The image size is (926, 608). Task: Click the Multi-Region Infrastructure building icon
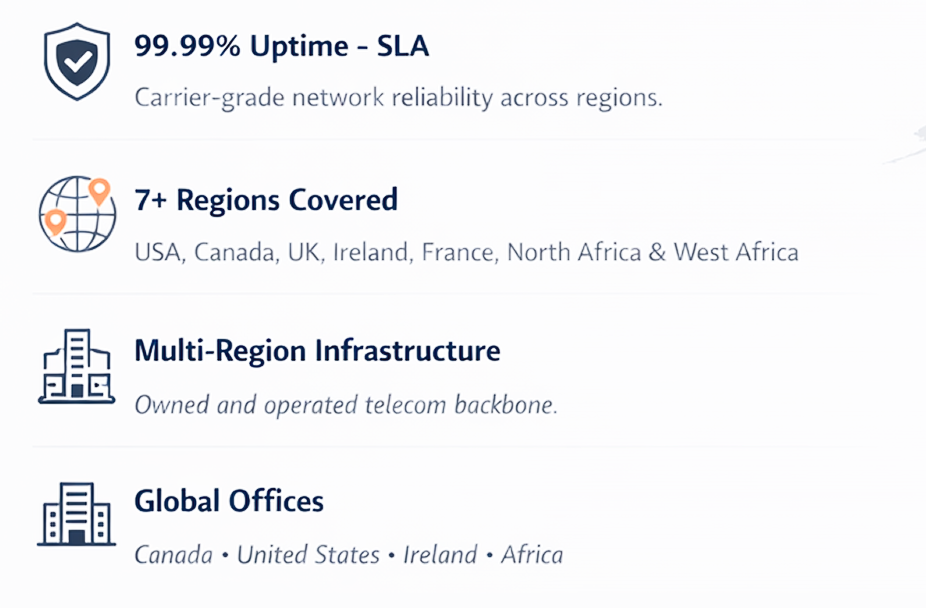pyautogui.click(x=76, y=367)
